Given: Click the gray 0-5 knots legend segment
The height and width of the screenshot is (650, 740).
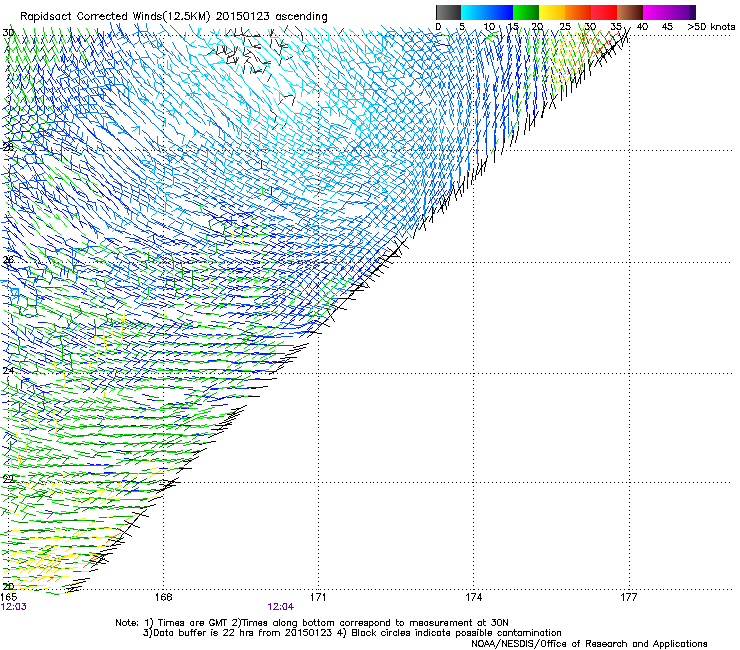Looking at the screenshot, I should 448,12.
